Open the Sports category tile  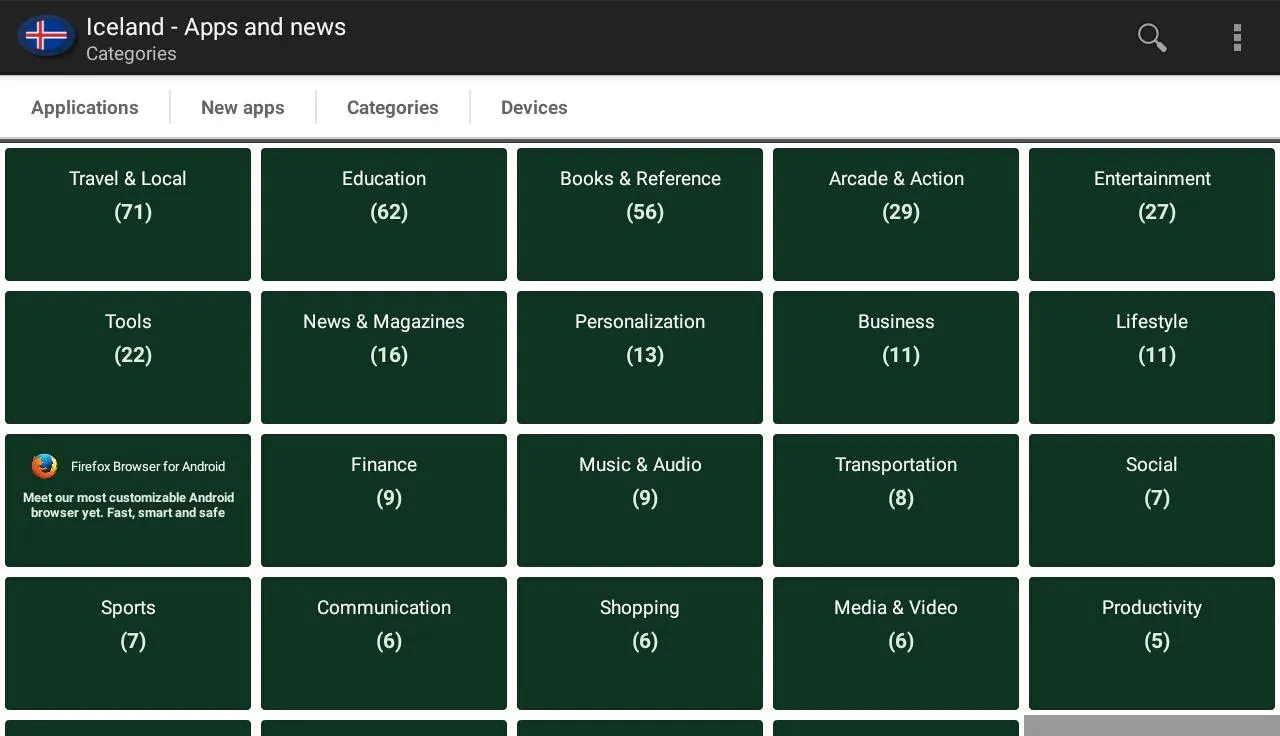click(128, 643)
